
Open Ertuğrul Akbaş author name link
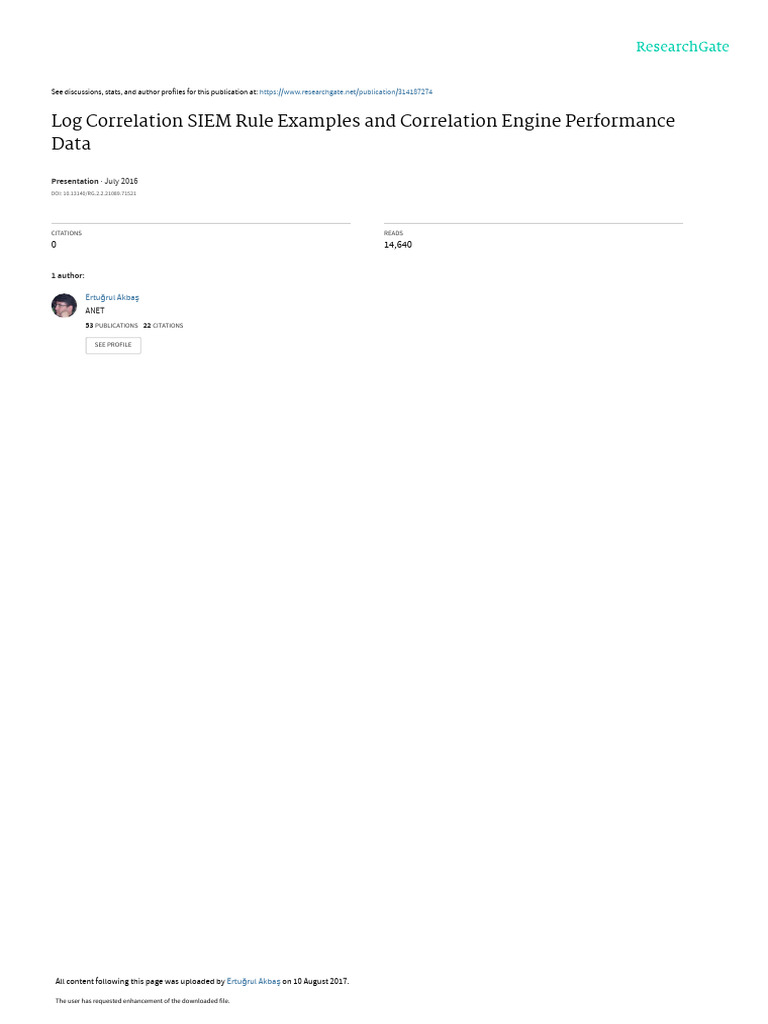click(x=112, y=297)
